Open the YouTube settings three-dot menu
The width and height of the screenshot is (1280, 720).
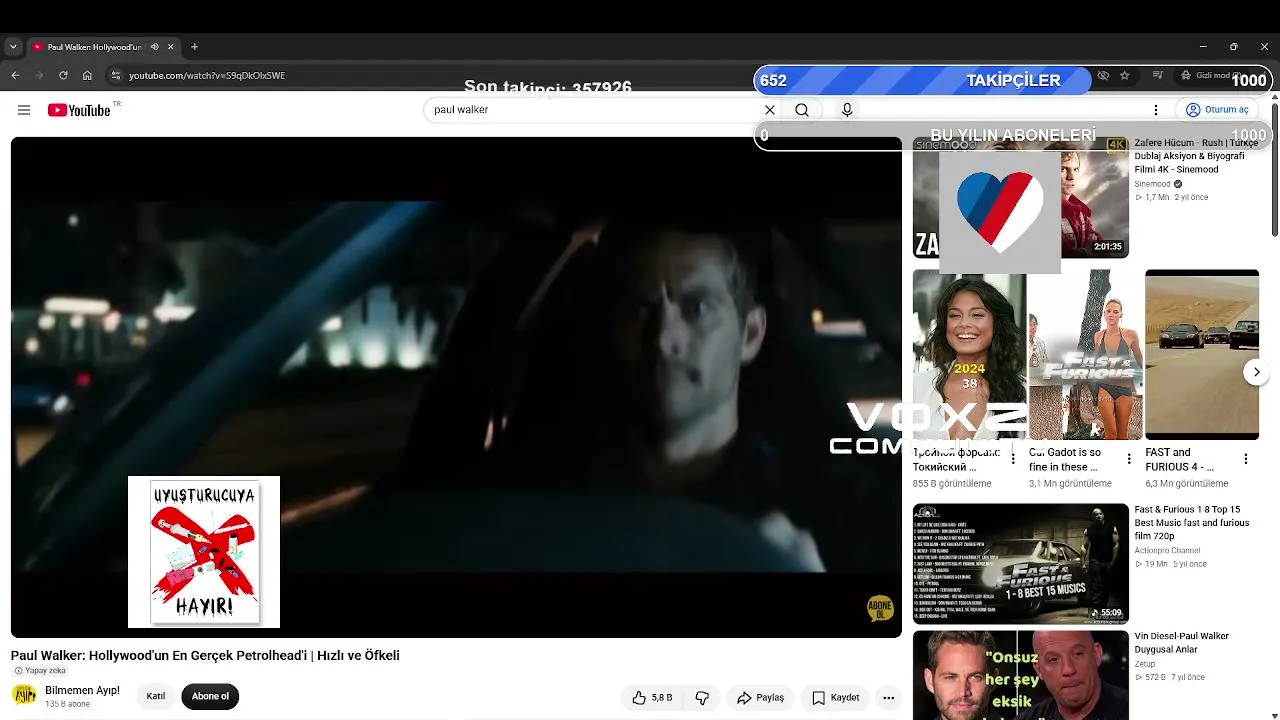[x=1156, y=110]
